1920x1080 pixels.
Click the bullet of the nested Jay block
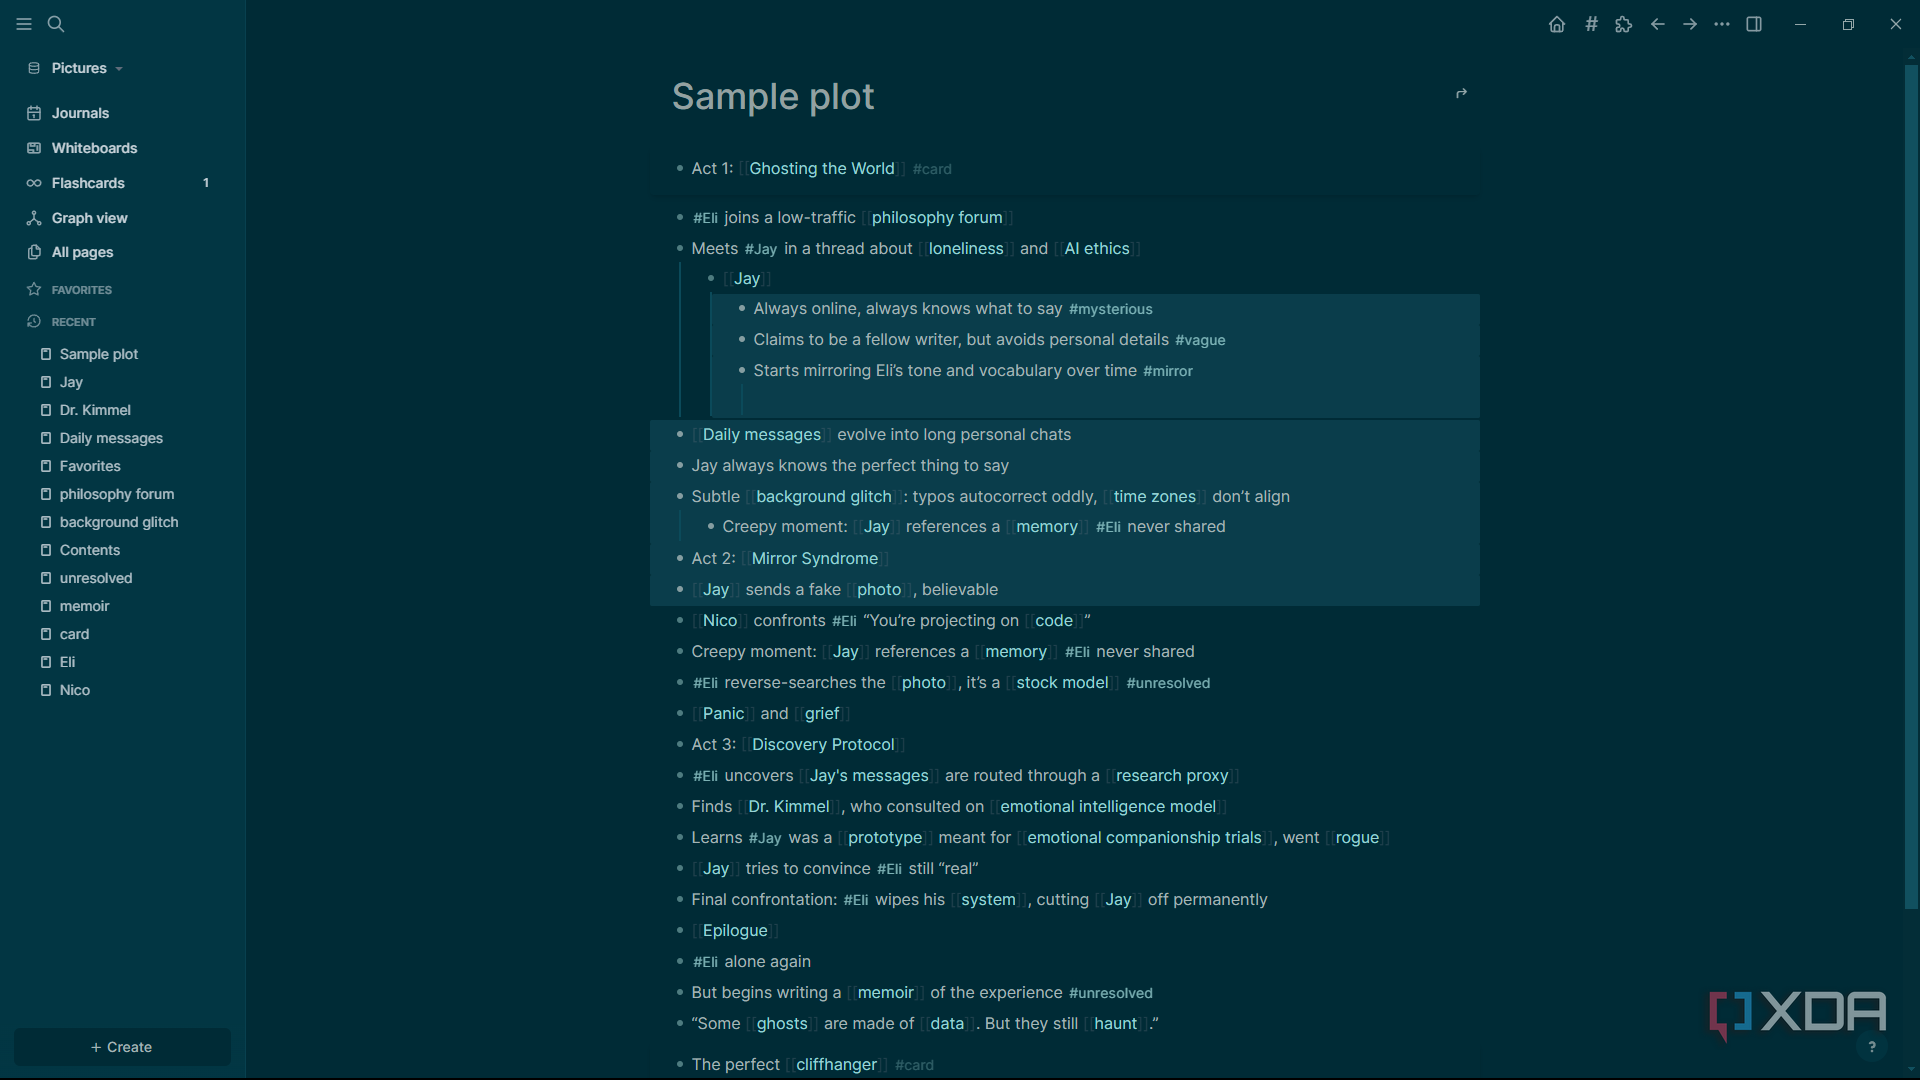point(710,278)
